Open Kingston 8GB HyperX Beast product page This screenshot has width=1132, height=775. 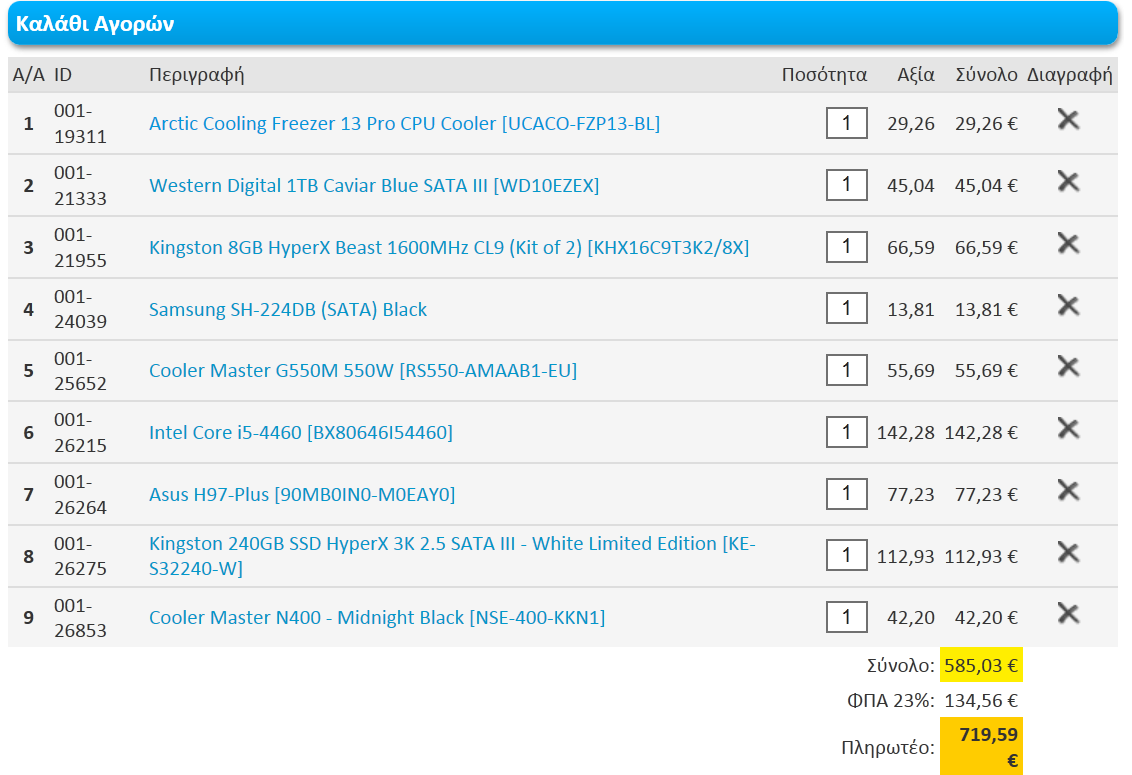coord(449,248)
